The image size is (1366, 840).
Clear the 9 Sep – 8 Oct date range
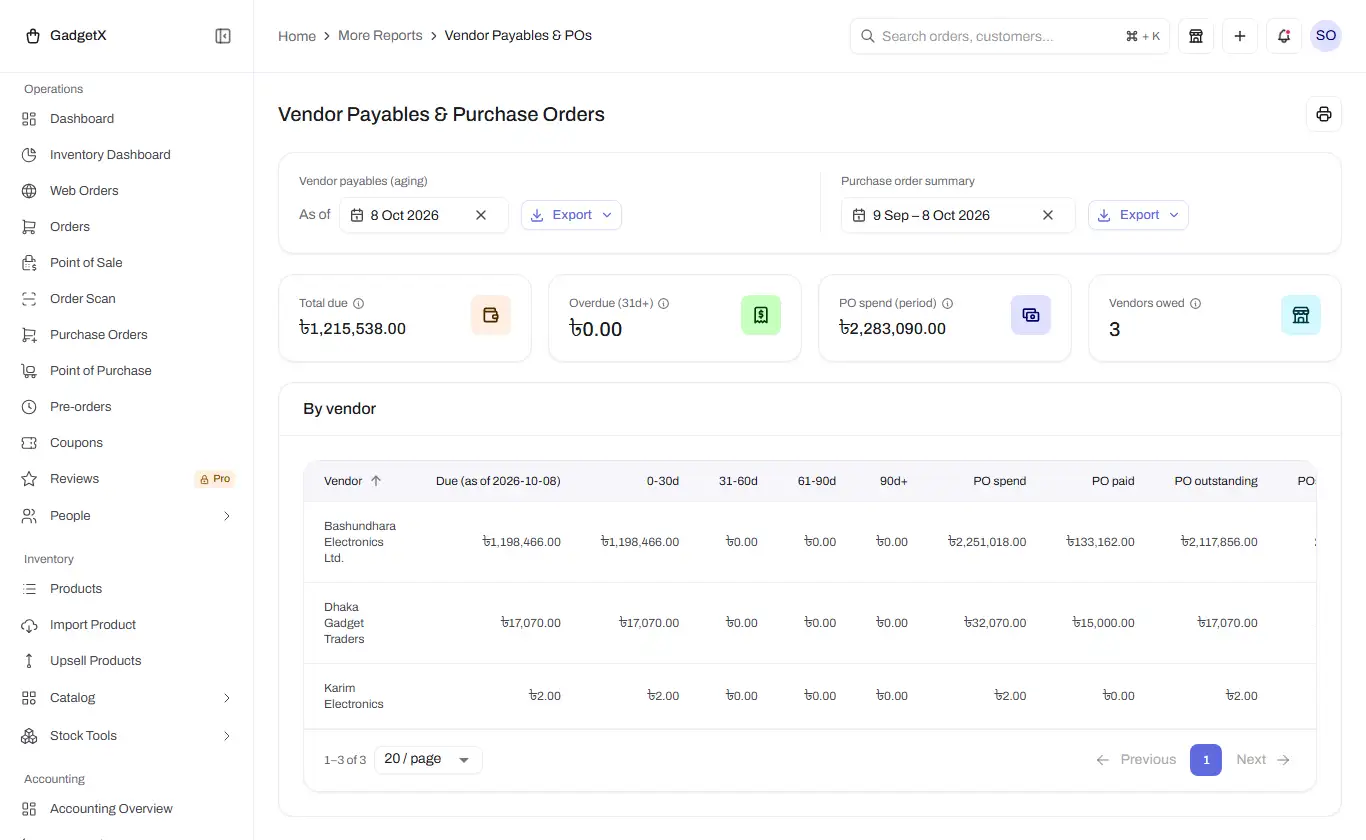tap(1048, 215)
